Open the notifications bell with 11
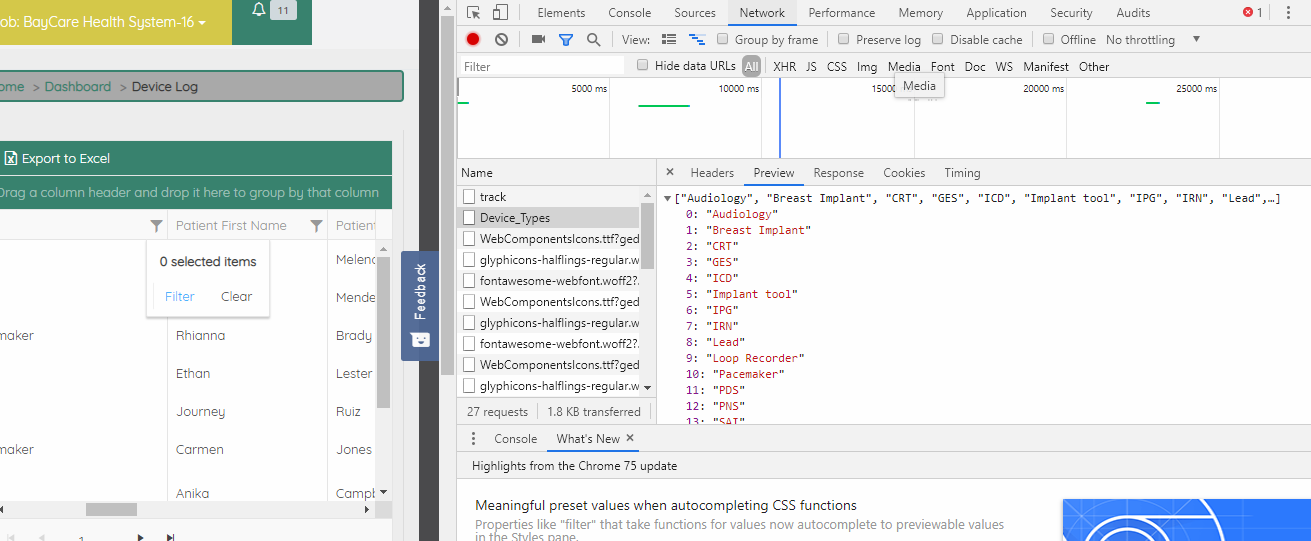 [x=272, y=11]
